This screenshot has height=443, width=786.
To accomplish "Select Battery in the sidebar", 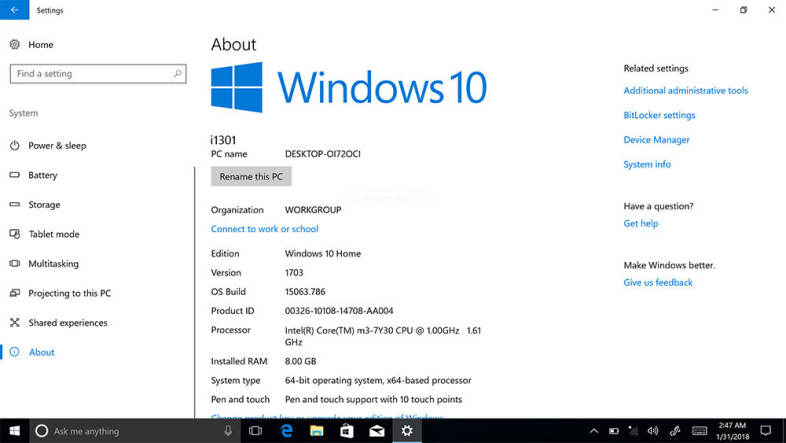I will coord(42,175).
